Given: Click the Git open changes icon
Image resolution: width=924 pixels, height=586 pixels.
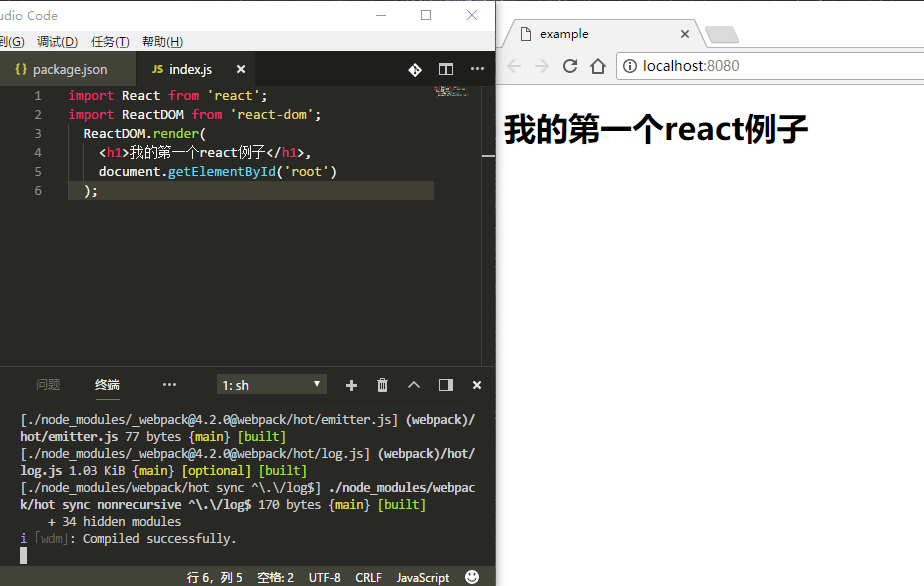Looking at the screenshot, I should [415, 70].
